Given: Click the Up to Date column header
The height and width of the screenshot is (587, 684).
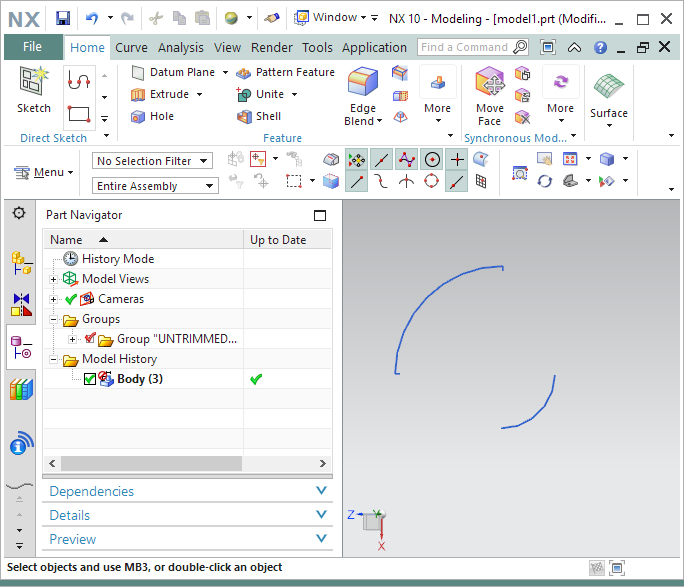Looking at the screenshot, I should coord(278,240).
